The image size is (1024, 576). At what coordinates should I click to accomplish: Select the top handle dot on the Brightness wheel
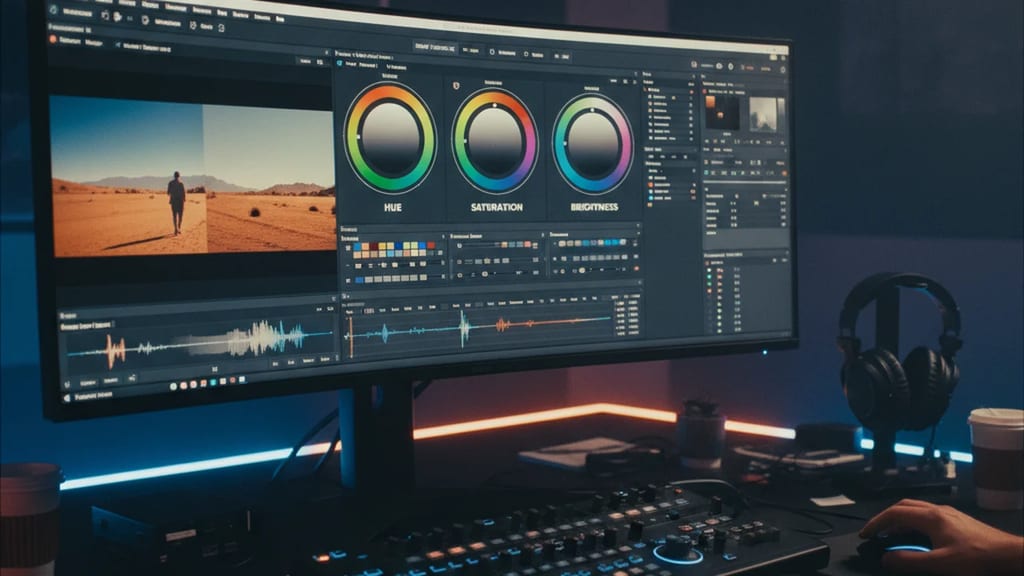pyautogui.click(x=592, y=110)
